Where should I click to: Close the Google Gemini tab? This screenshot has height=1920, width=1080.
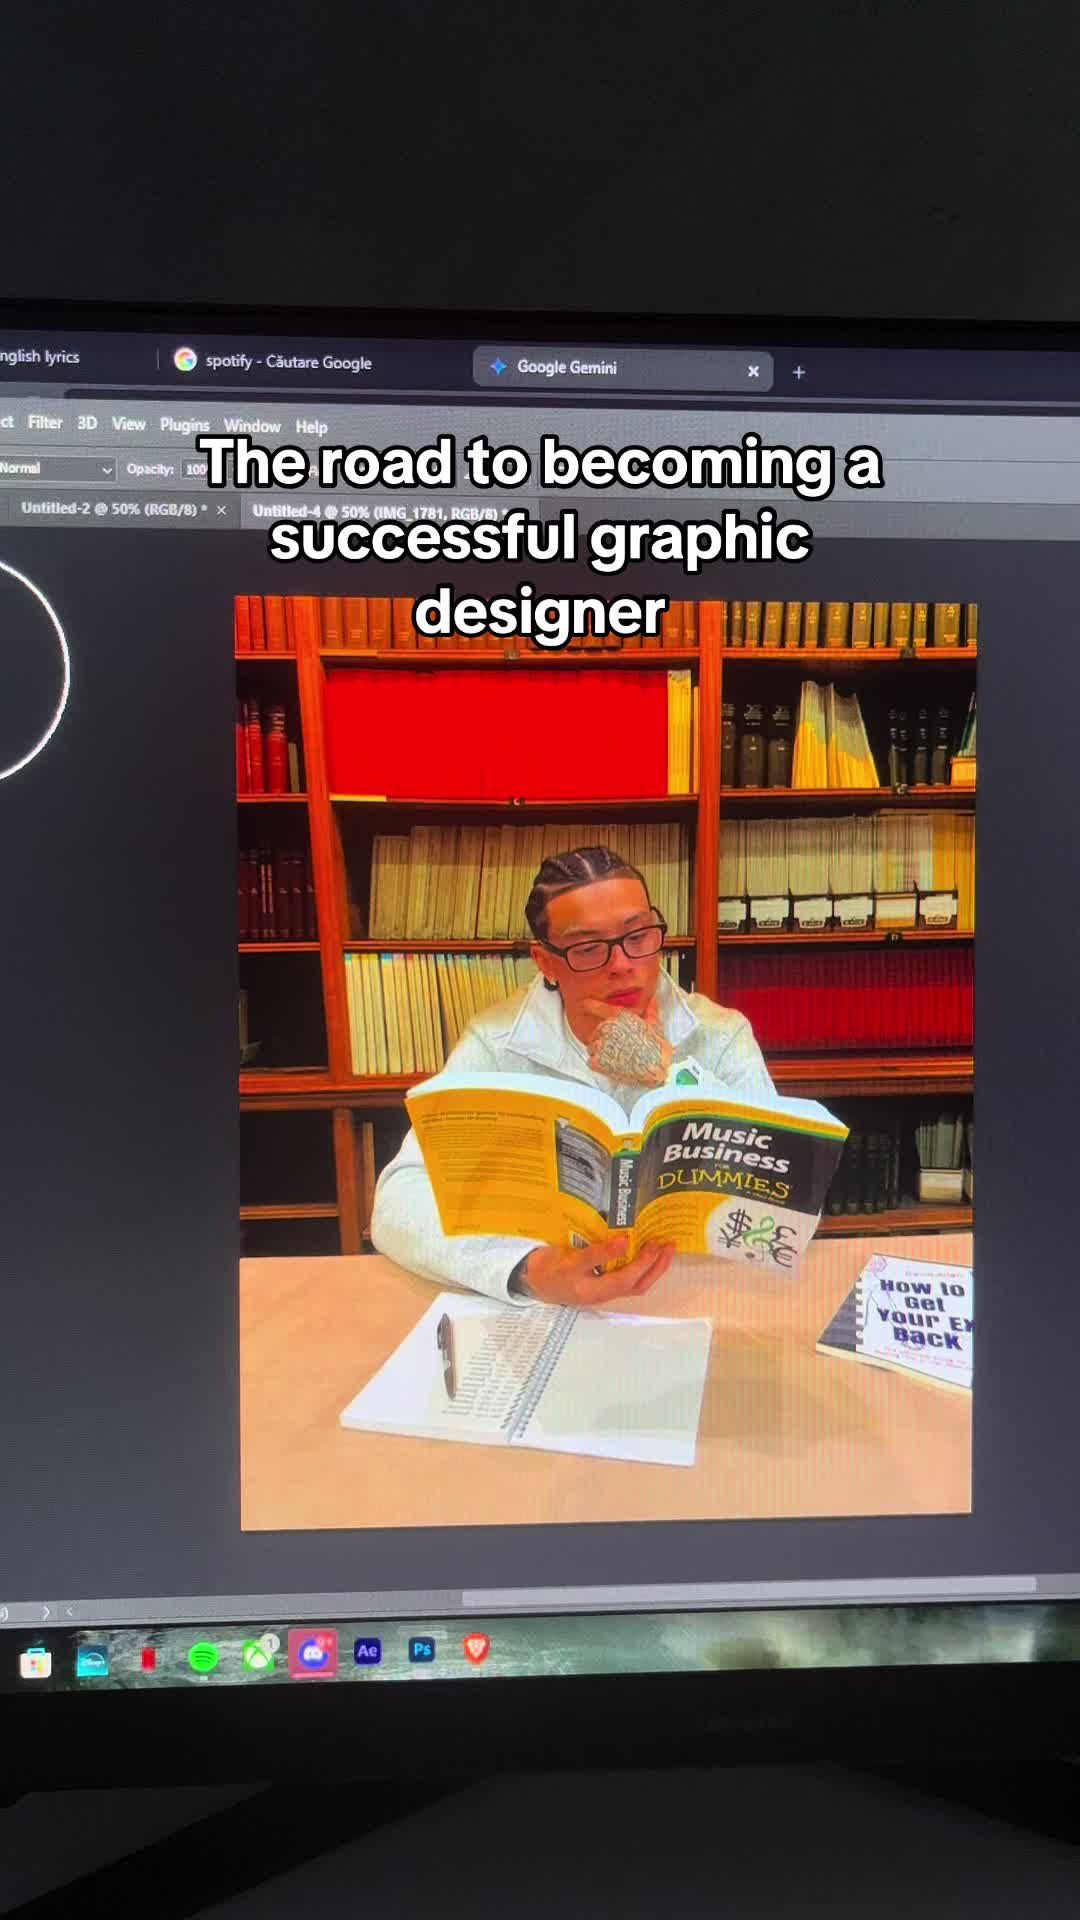click(x=753, y=371)
